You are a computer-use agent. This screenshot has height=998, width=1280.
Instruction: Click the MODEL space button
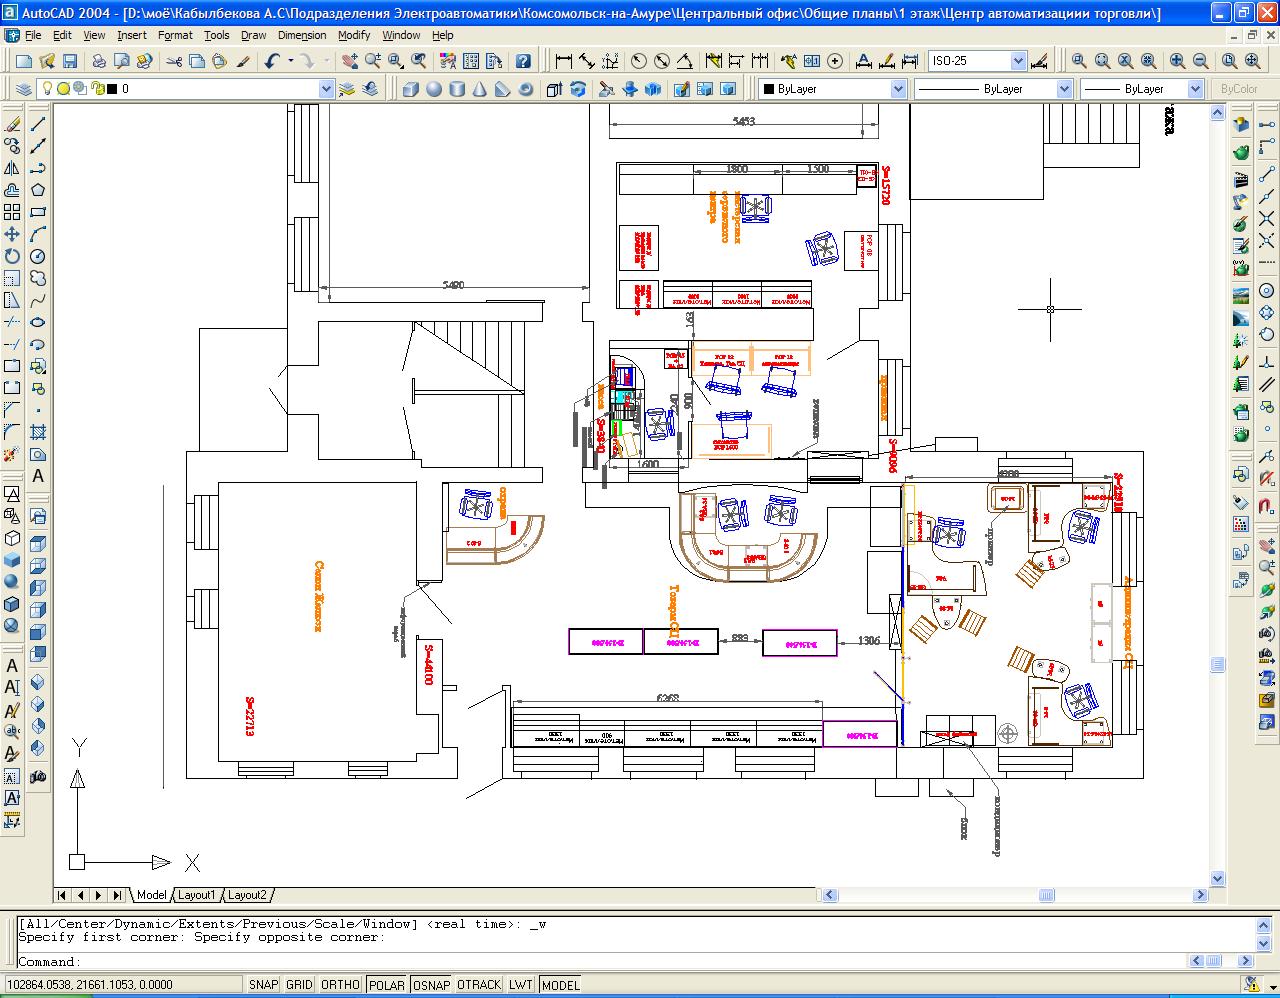point(560,985)
